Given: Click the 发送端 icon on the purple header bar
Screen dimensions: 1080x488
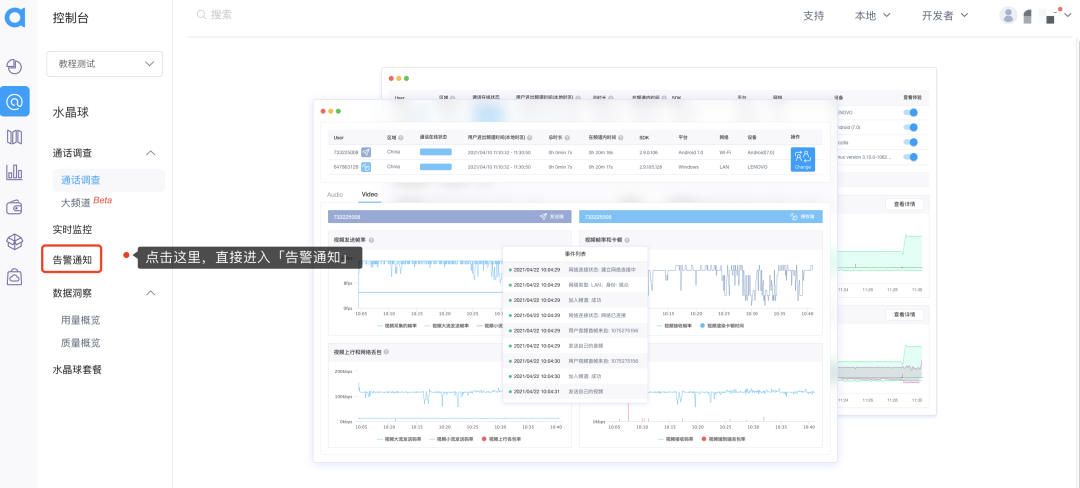Looking at the screenshot, I should tap(543, 217).
